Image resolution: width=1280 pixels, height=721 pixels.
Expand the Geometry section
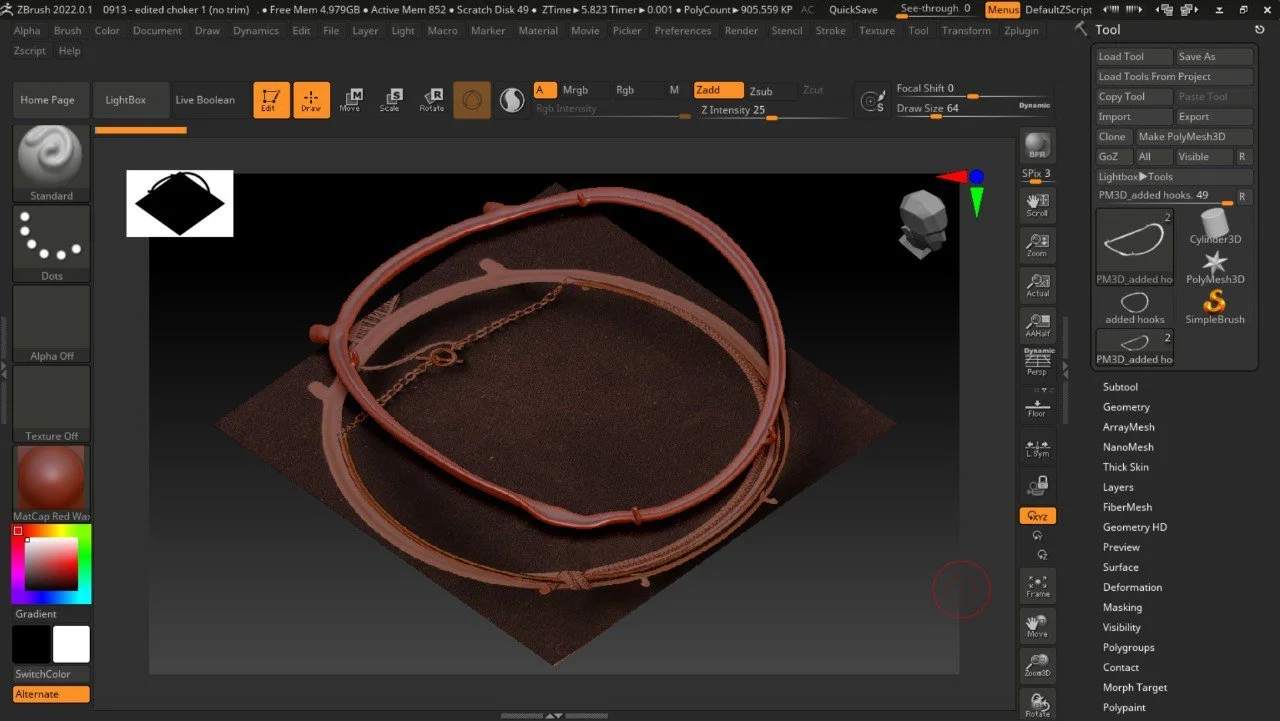(x=1126, y=407)
